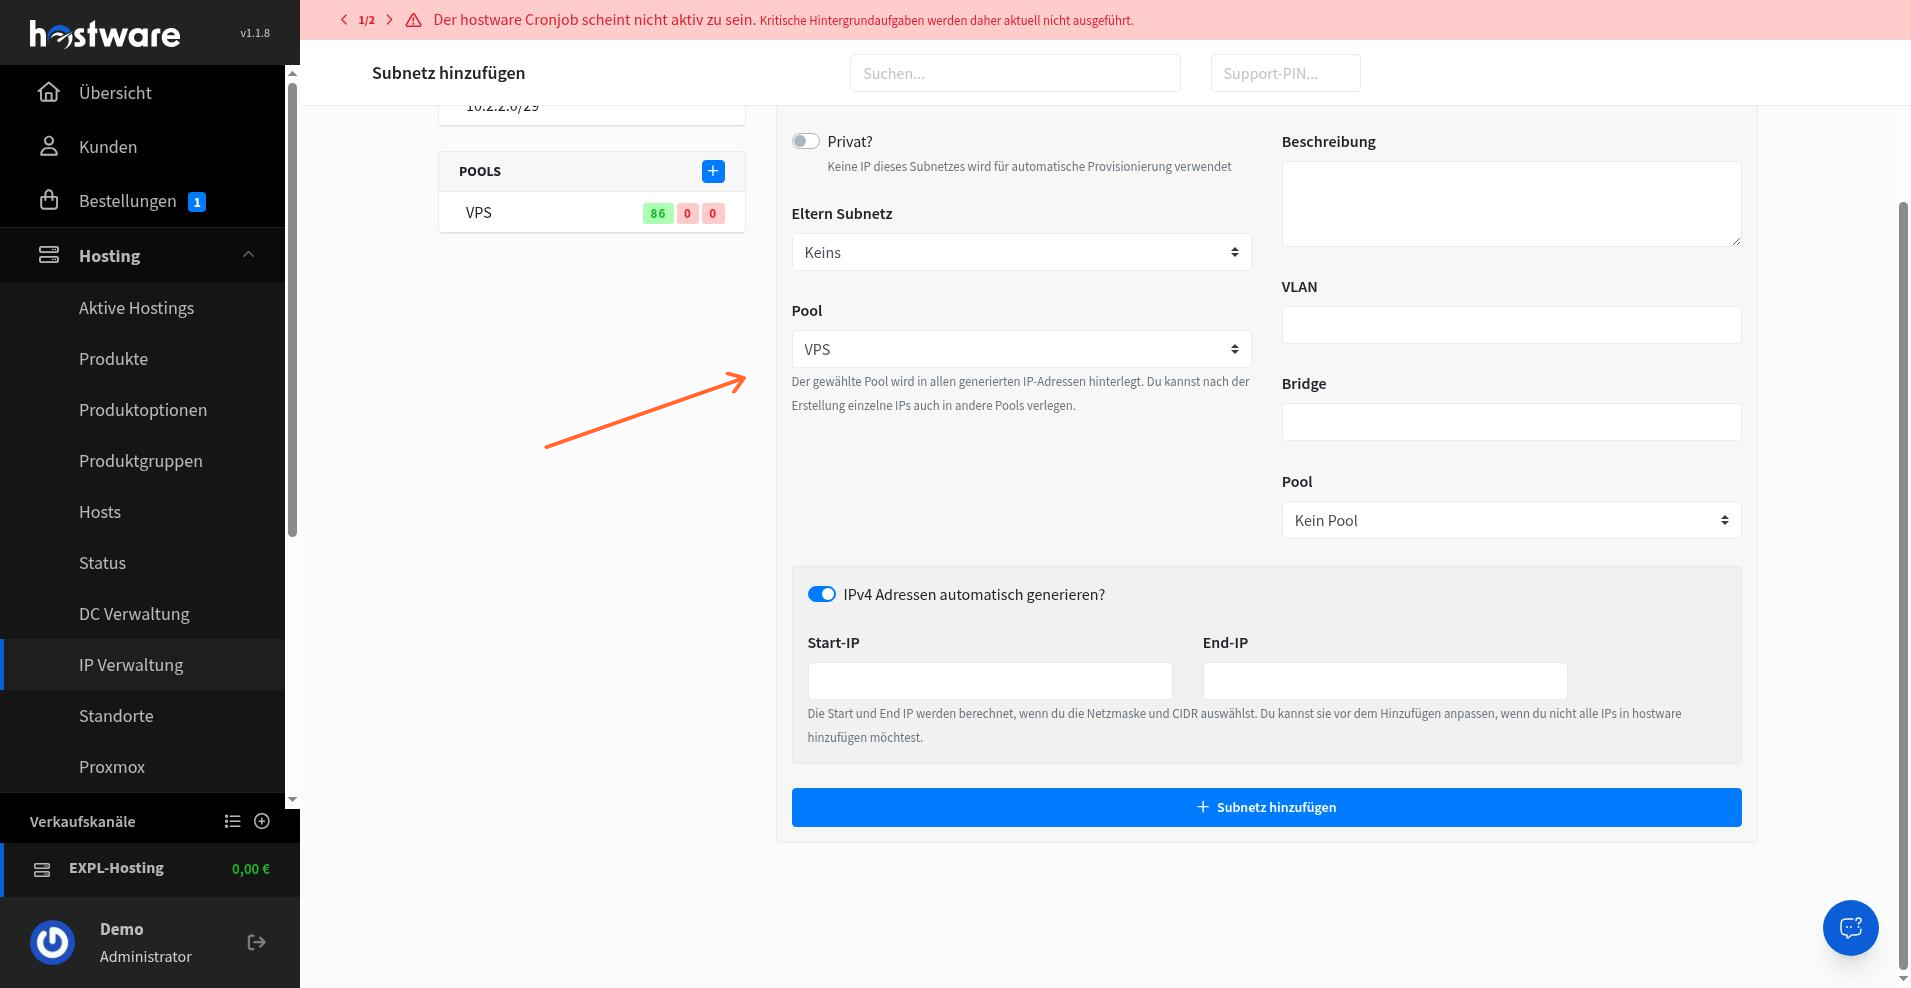Go to next alert with right chevron
This screenshot has width=1911, height=988.
(x=389, y=20)
